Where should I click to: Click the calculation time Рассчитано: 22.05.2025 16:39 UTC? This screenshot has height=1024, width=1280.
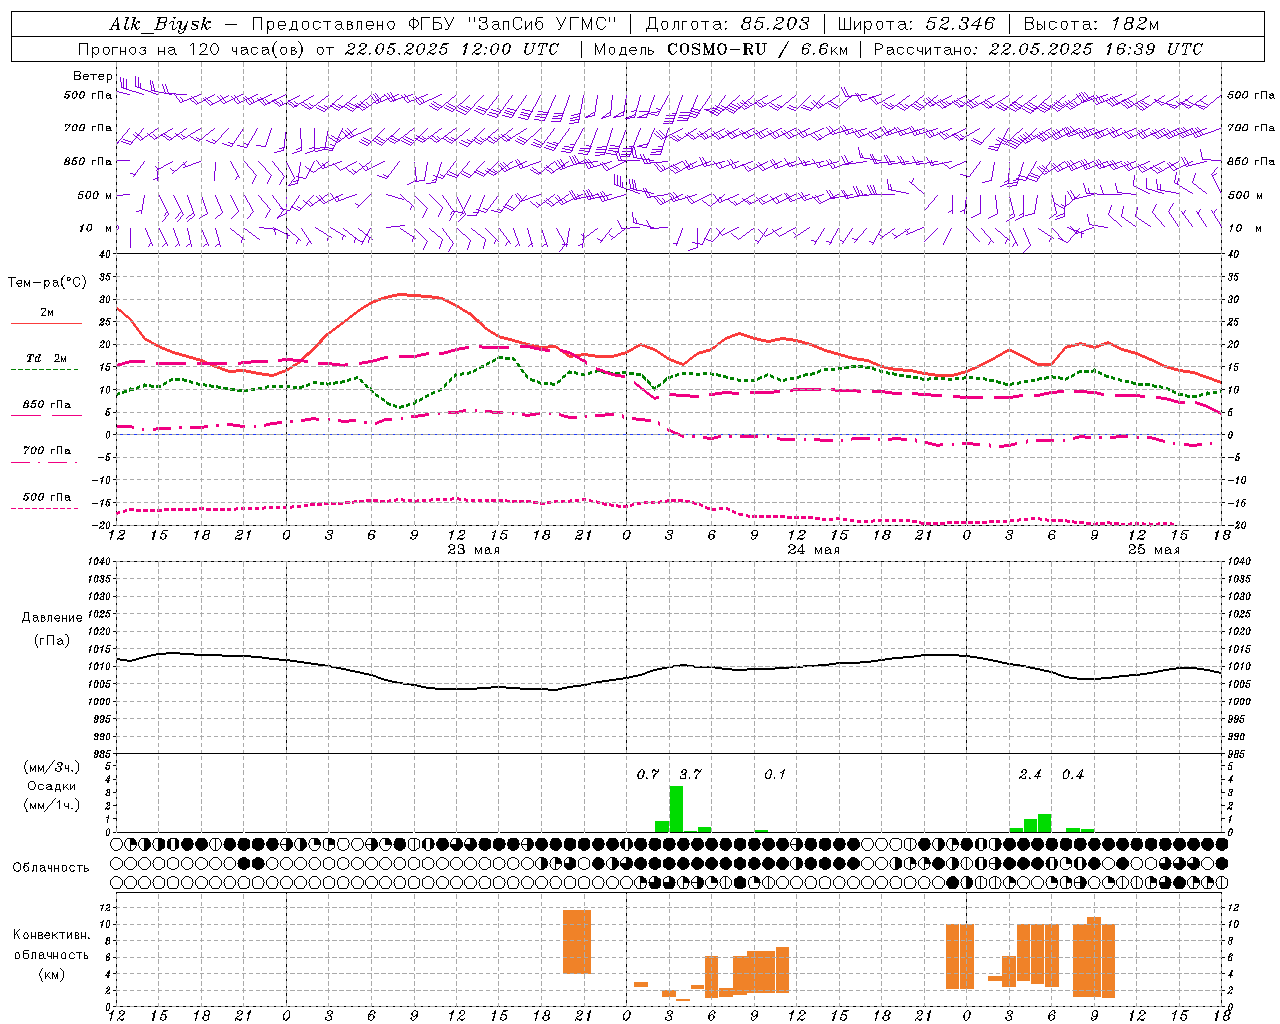1038,49
